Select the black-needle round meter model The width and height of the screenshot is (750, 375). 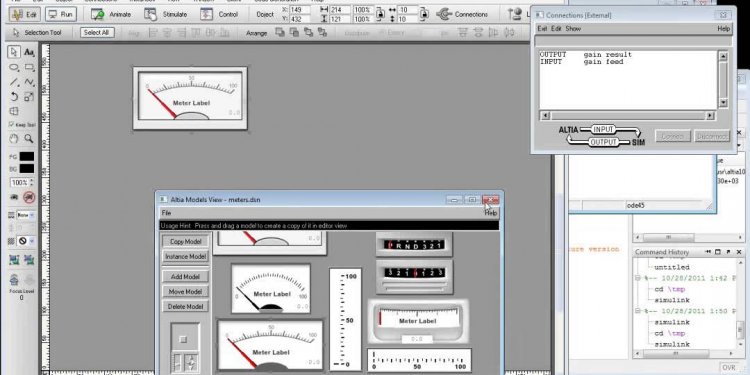tap(271, 288)
